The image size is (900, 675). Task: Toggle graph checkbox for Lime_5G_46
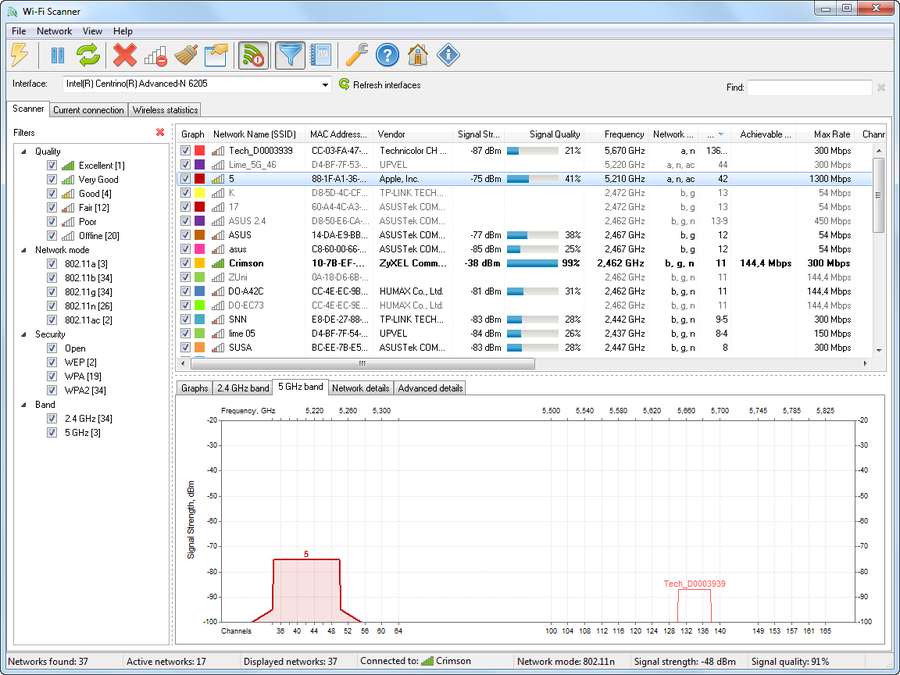click(185, 165)
